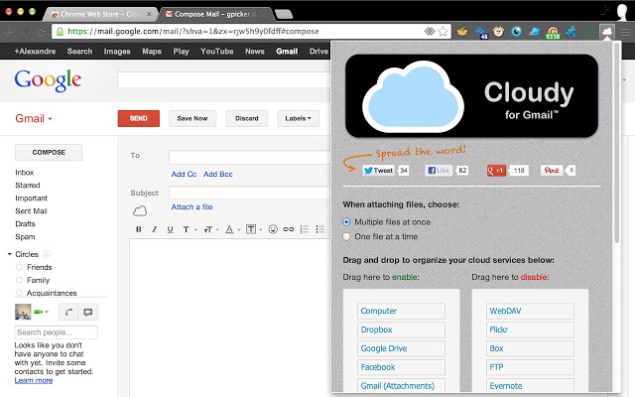Expand the Gmail dropdown menu
Image resolution: width=635 pixels, height=397 pixels.
34,118
